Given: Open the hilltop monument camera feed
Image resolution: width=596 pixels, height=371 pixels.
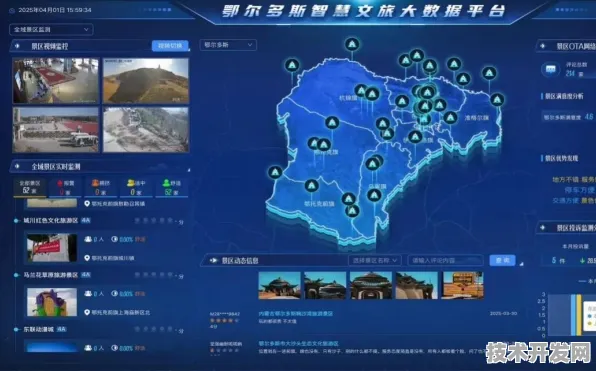Looking at the screenshot, I should tap(146, 81).
